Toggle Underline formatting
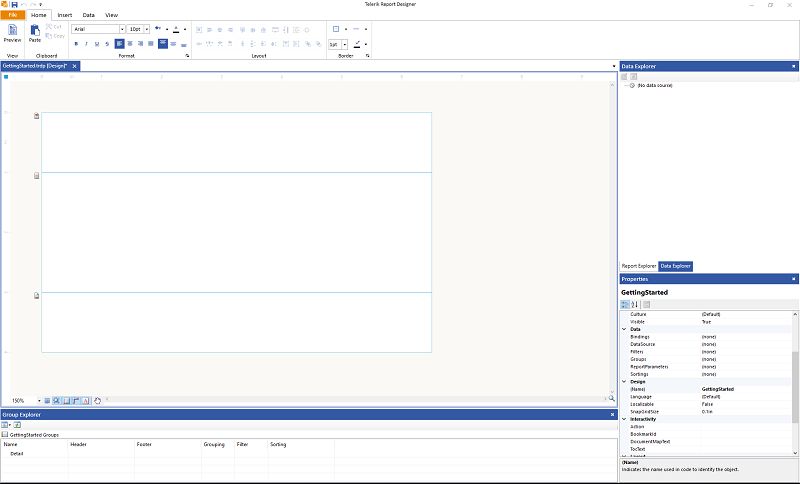 coord(96,44)
